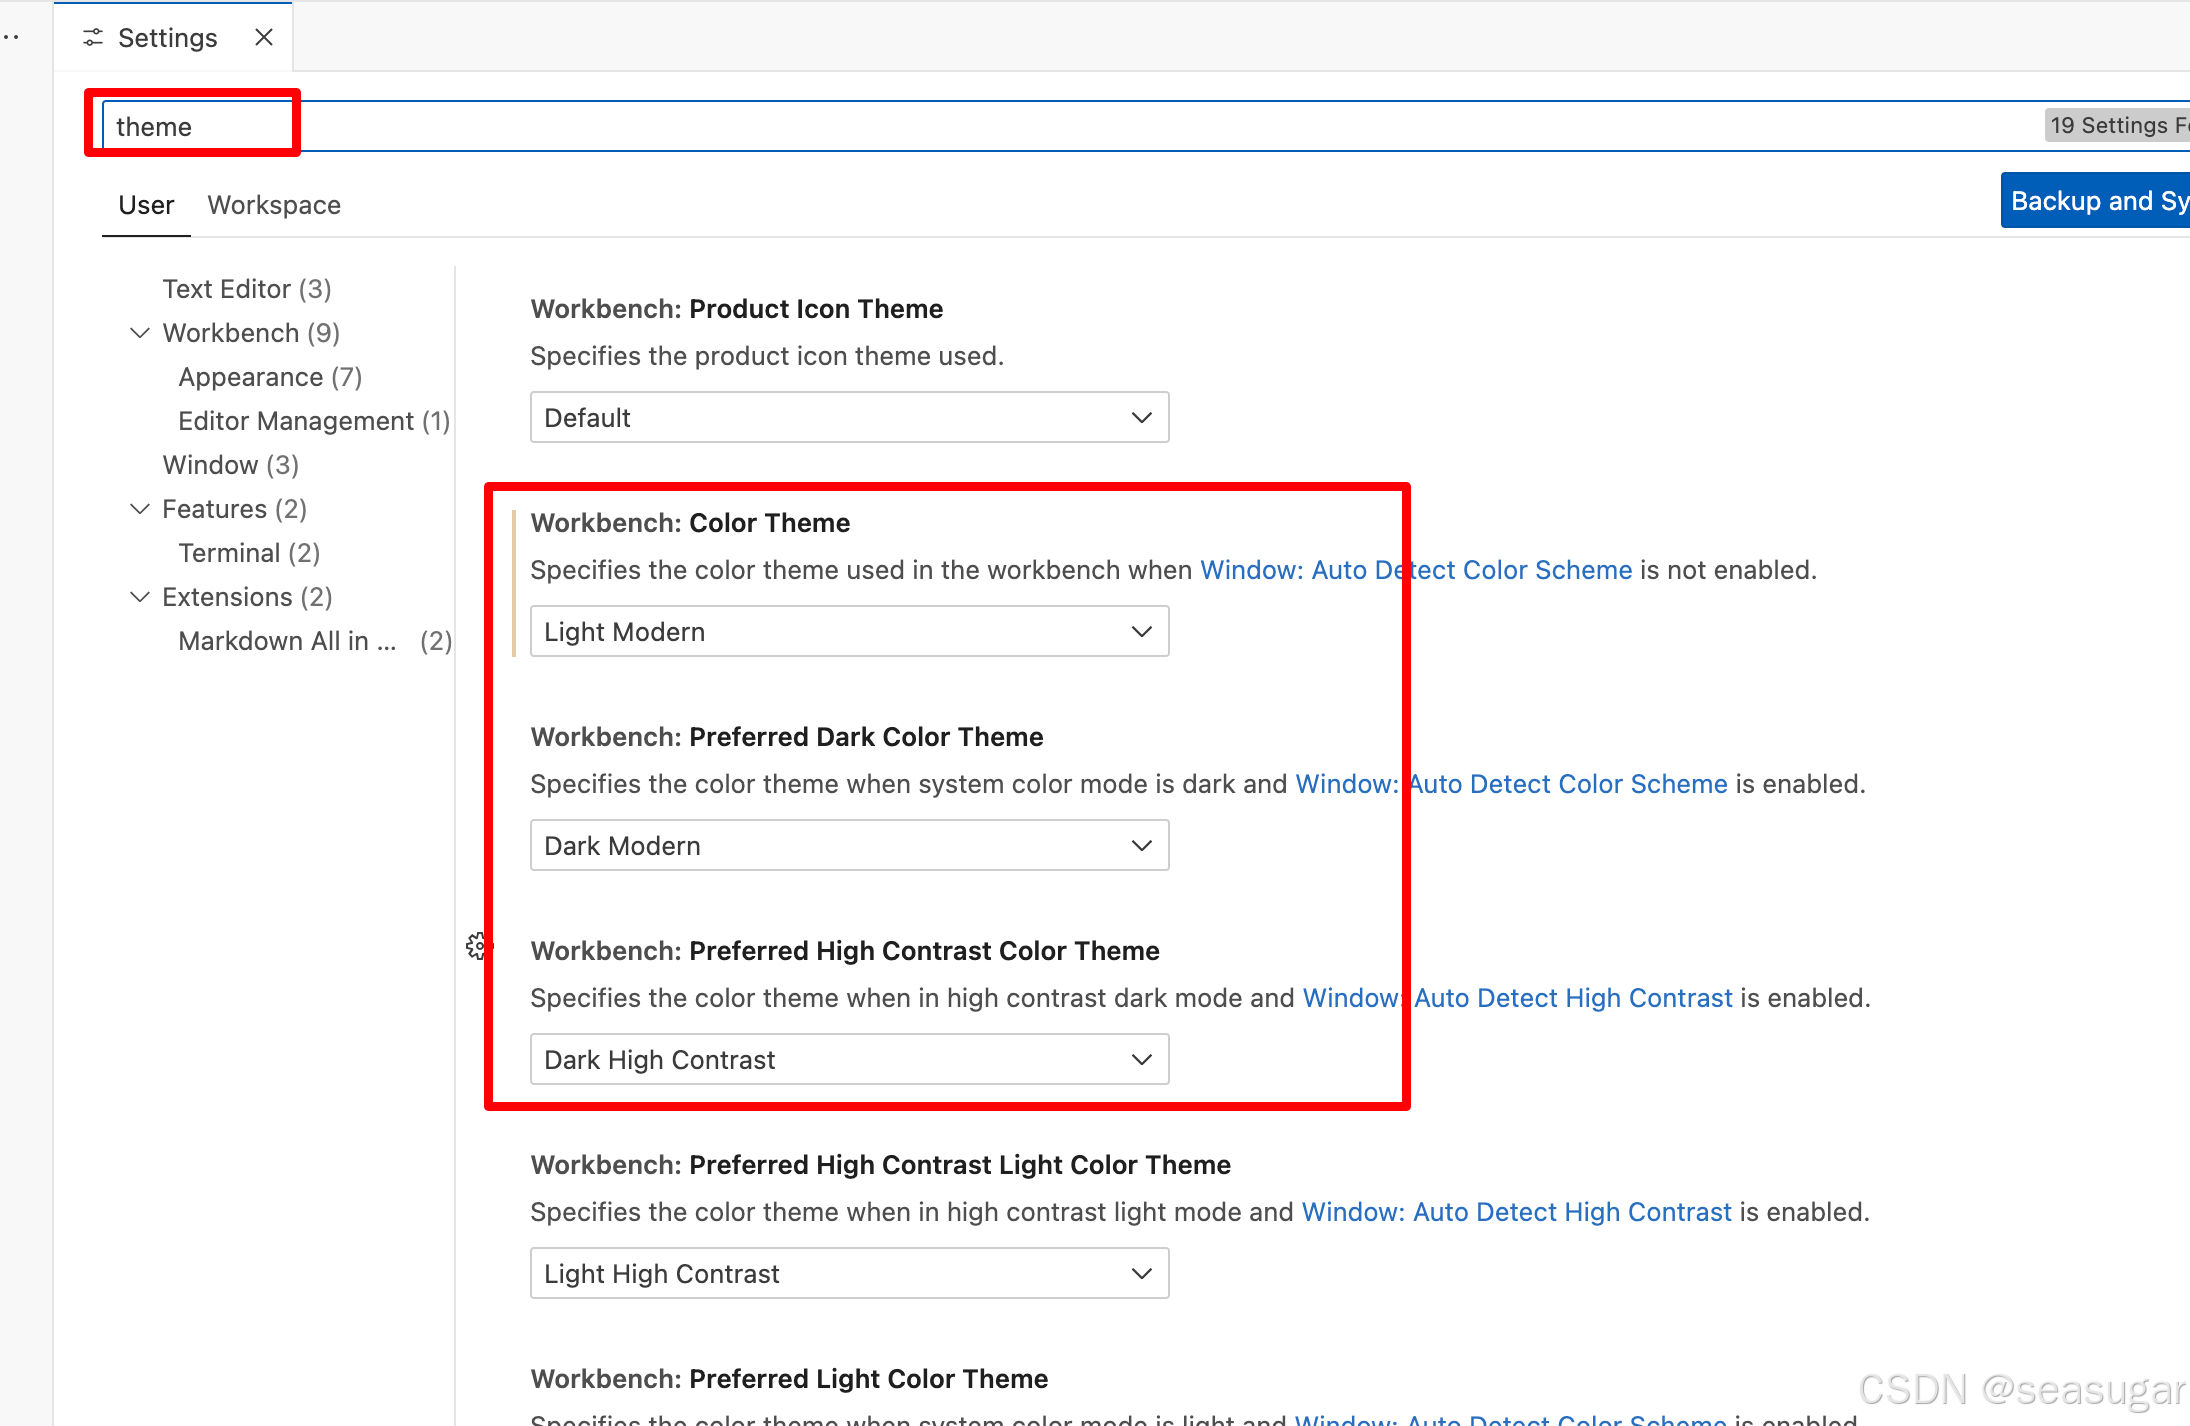Open the Dark Modern theme dropdown
The width and height of the screenshot is (2190, 1426).
pos(848,845)
